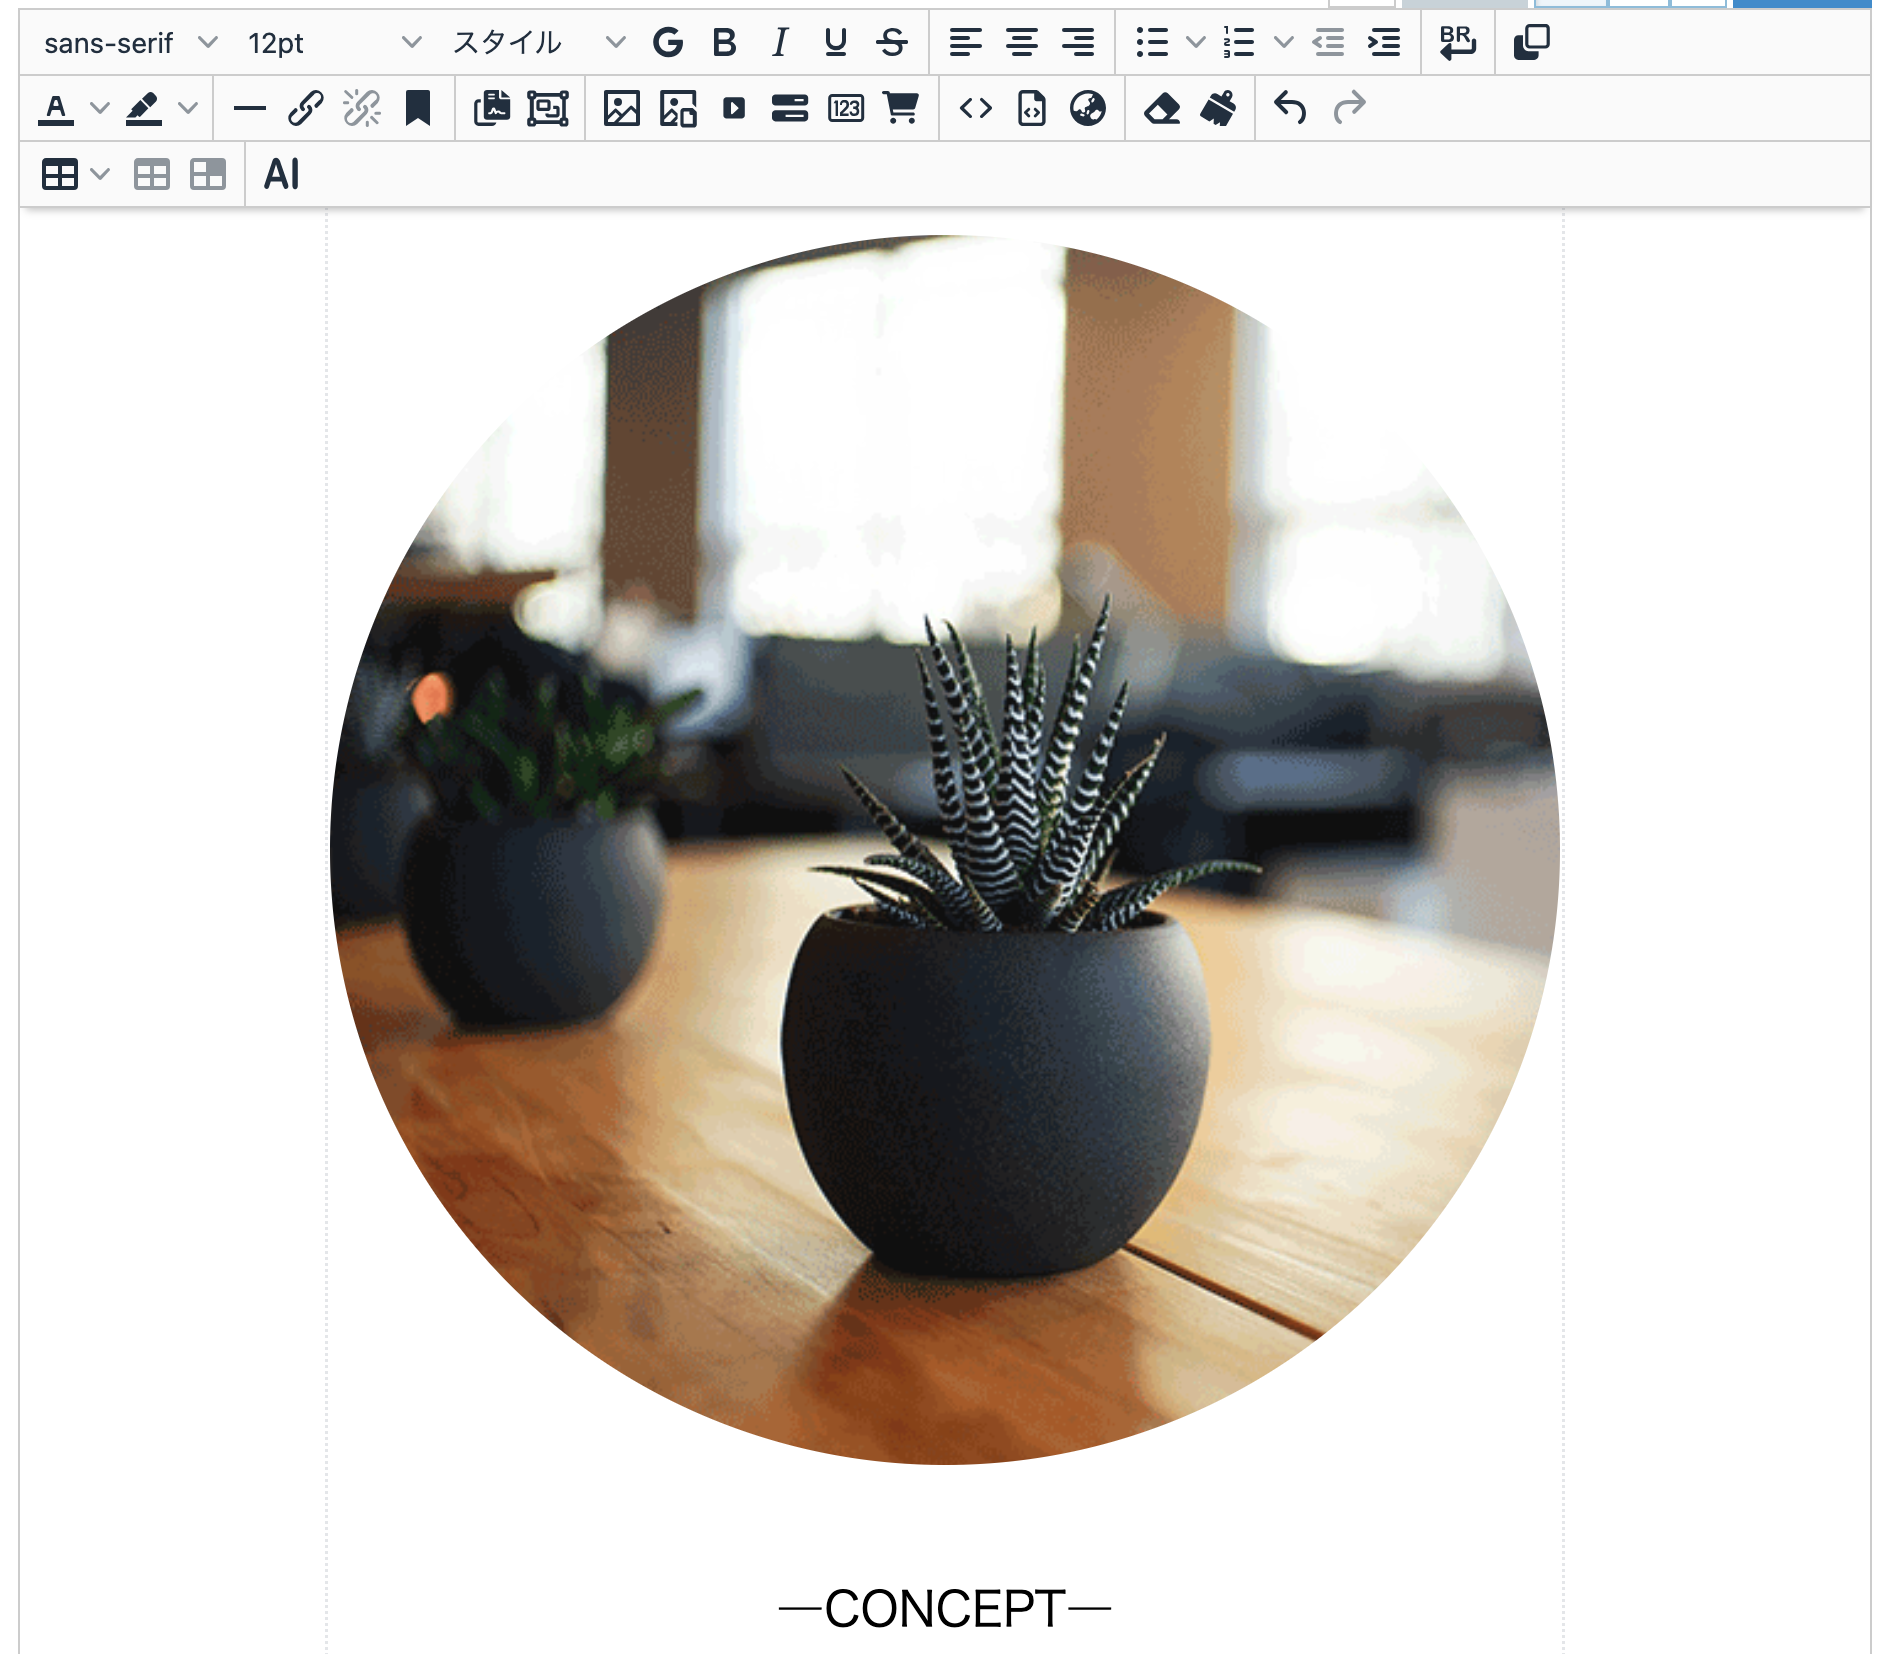The height and width of the screenshot is (1654, 1894).
Task: Undo the last action
Action: point(1291,109)
